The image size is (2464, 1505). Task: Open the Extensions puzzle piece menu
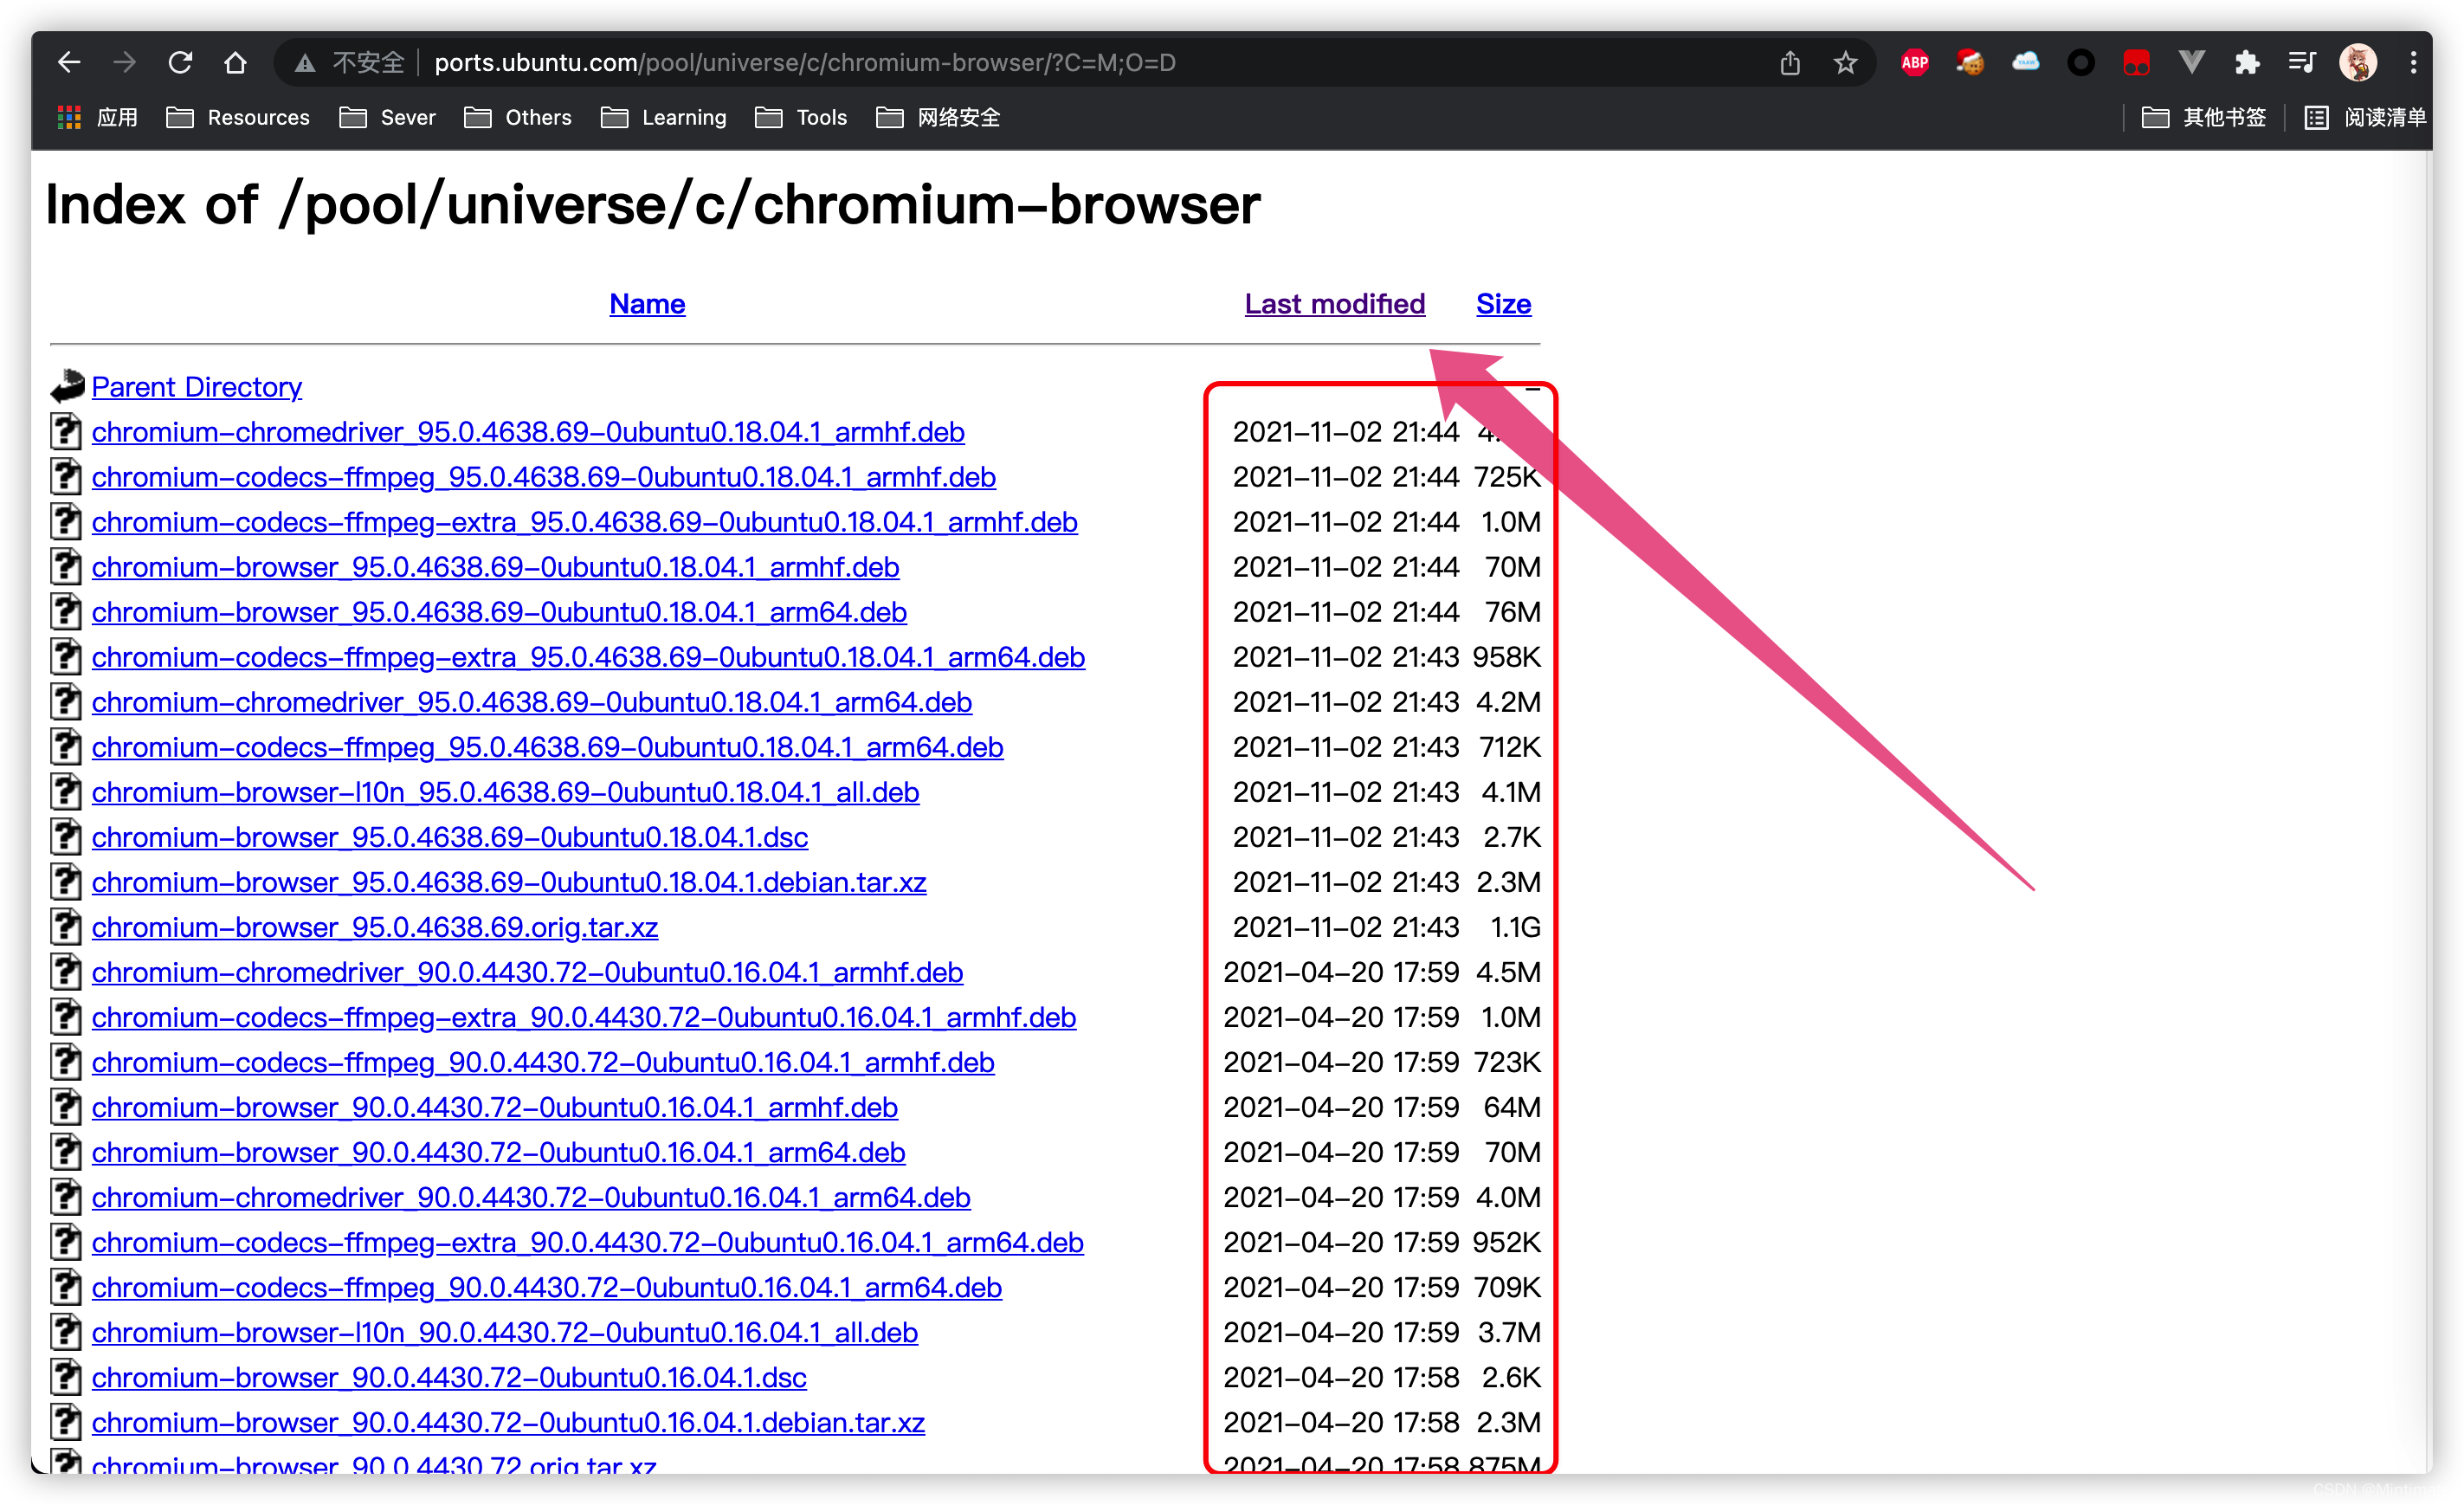tap(2247, 63)
